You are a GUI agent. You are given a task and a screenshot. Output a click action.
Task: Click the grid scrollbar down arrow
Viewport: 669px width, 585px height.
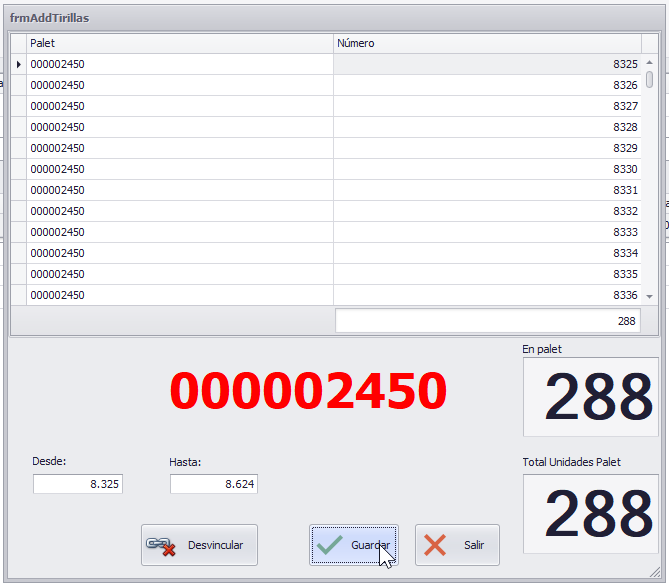tap(649, 297)
